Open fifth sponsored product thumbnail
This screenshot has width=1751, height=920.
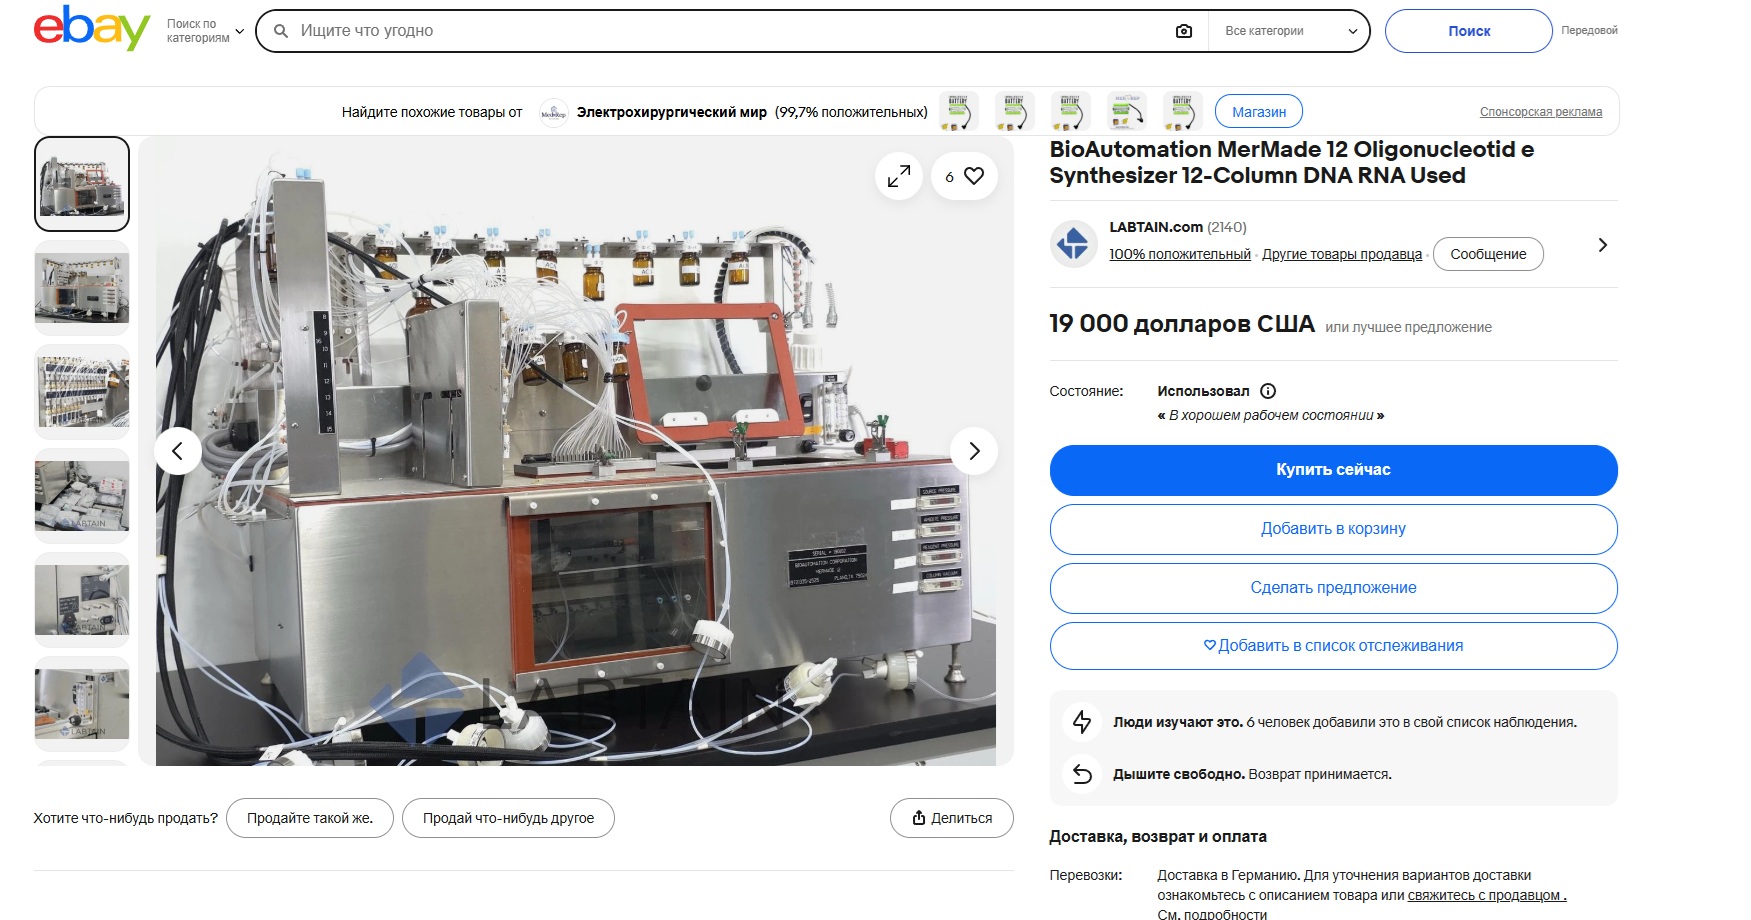tap(1182, 112)
